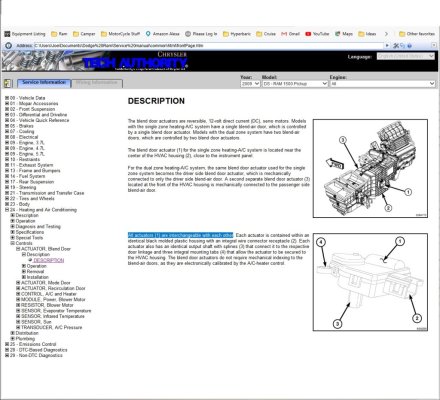Open the Other favorites folder
This screenshot has width=440, height=400.
pyautogui.click(x=417, y=34)
